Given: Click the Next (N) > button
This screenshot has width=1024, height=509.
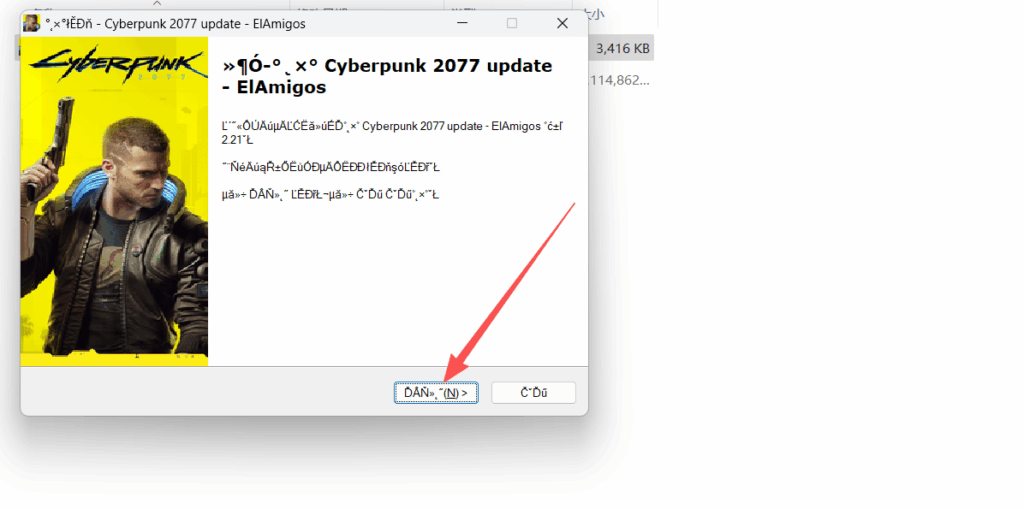Looking at the screenshot, I should pos(436,393).
